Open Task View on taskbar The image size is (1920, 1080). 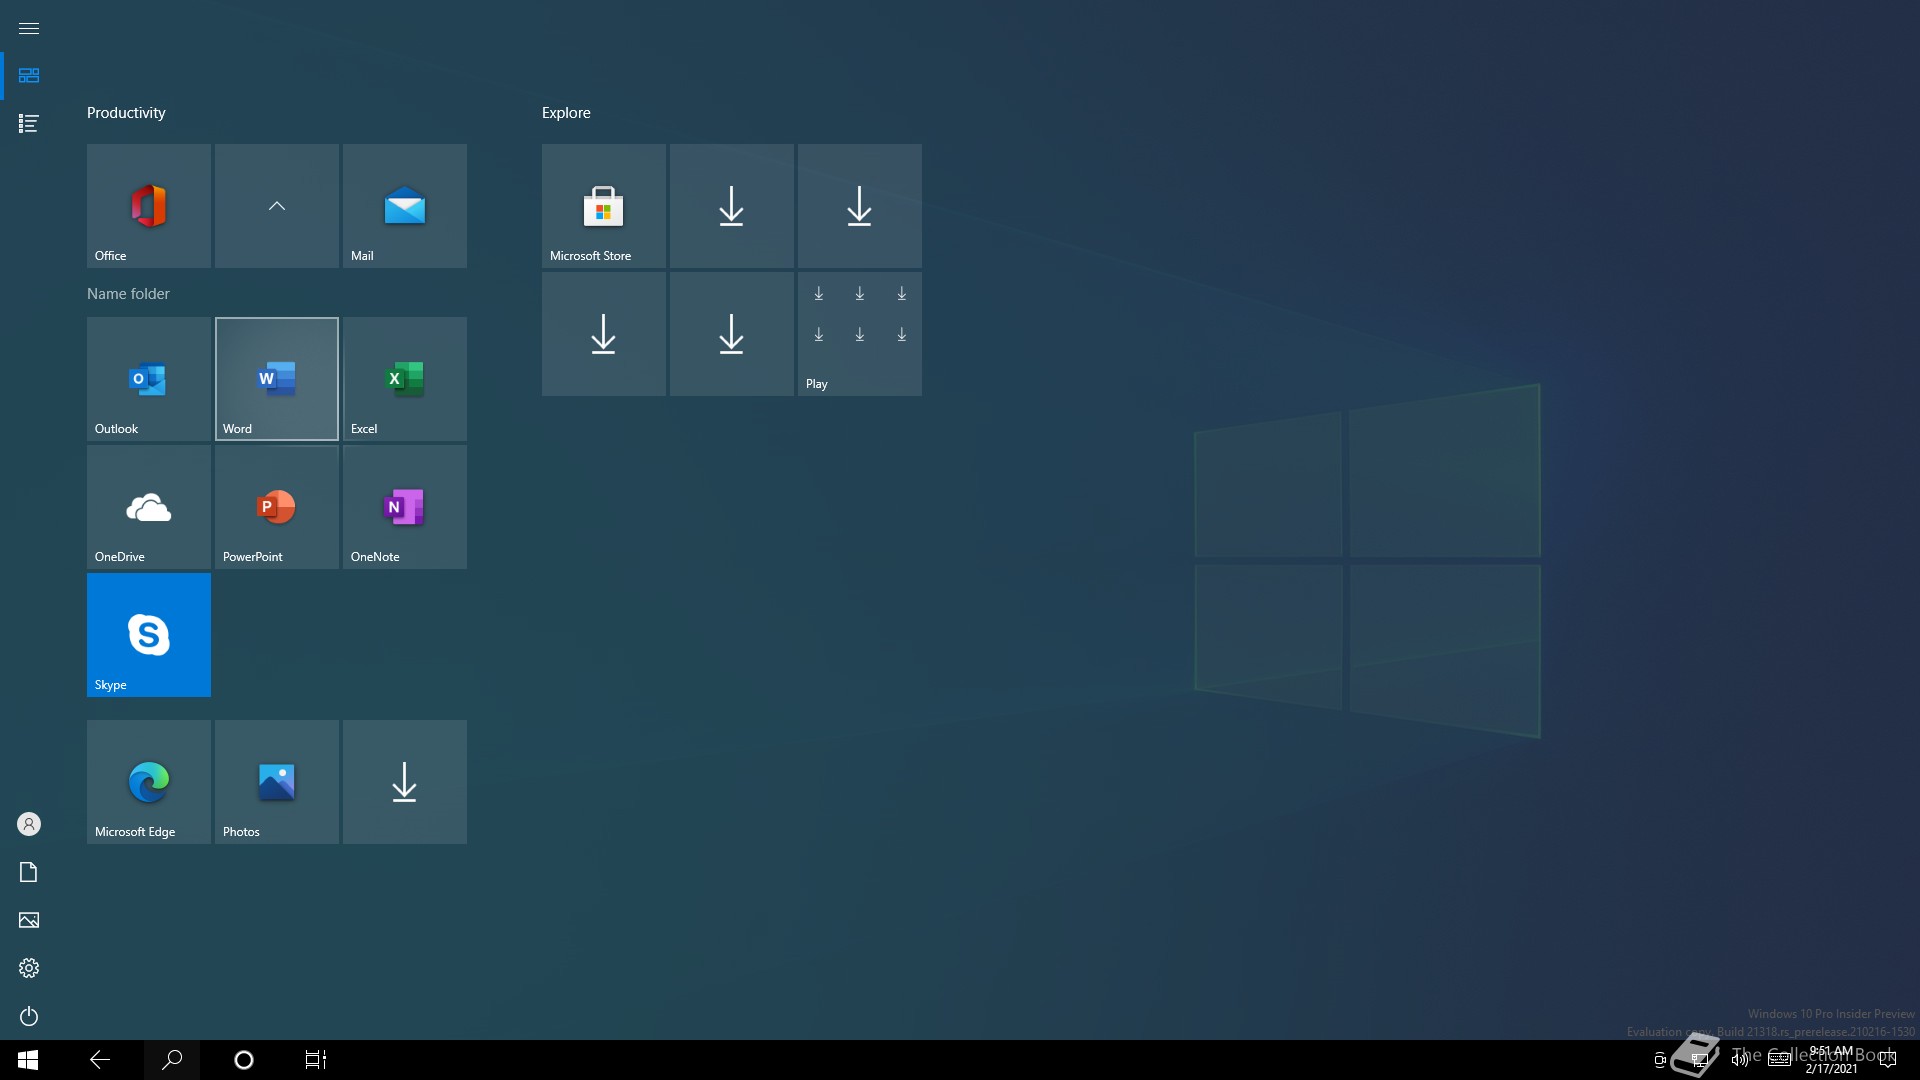[x=316, y=1060]
